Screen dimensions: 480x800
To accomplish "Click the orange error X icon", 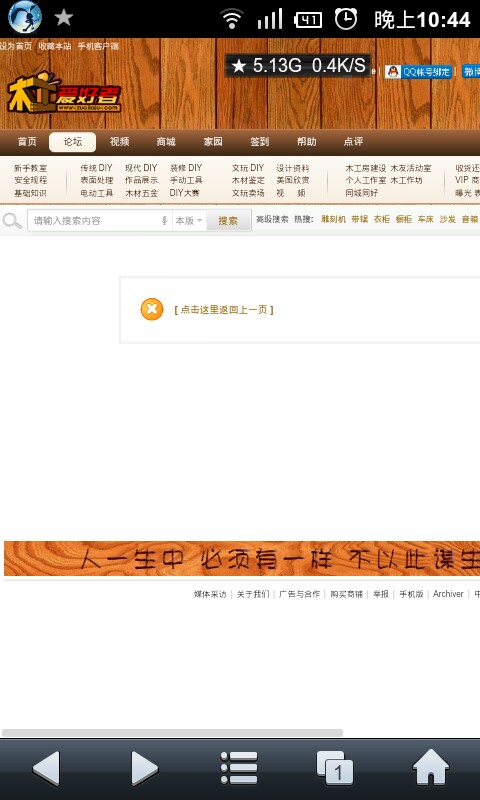I will (152, 309).
